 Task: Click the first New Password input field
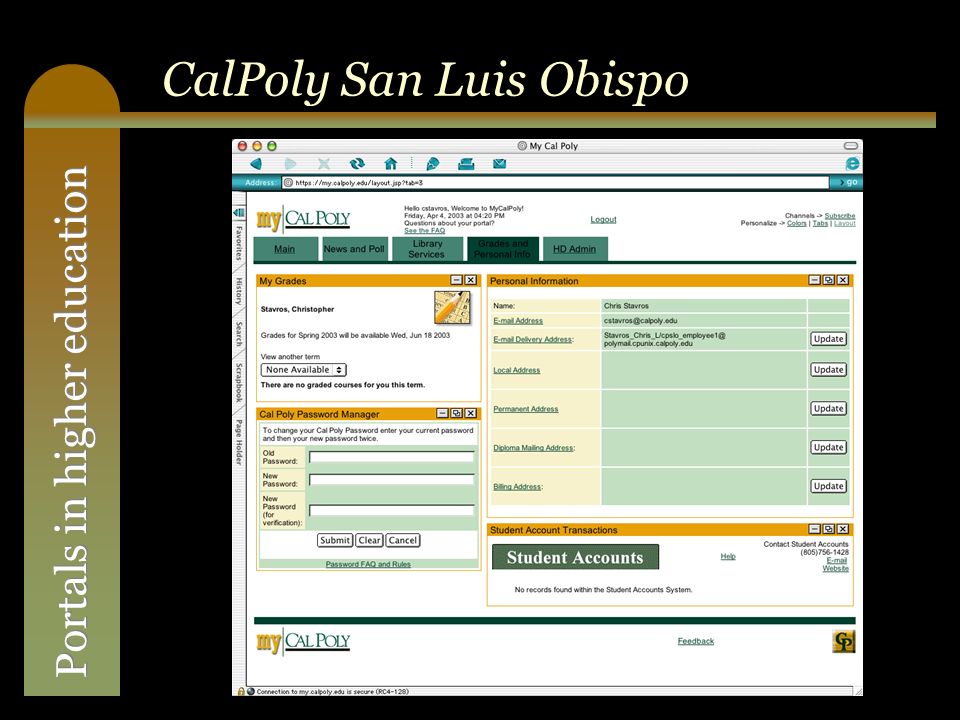click(x=392, y=479)
